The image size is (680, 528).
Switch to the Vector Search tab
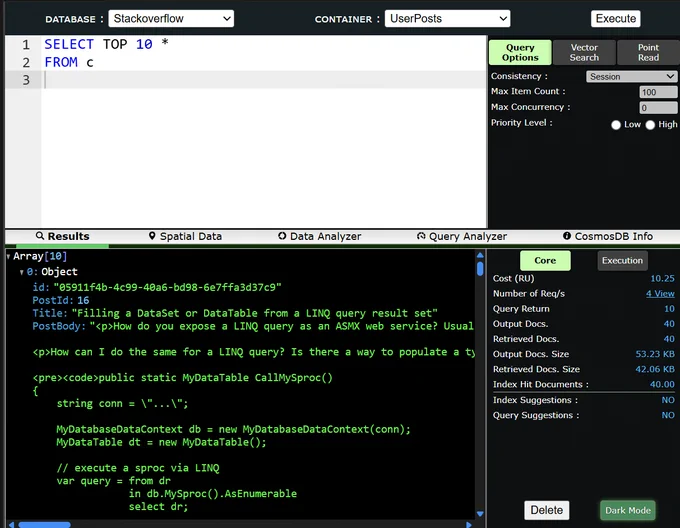coord(584,52)
